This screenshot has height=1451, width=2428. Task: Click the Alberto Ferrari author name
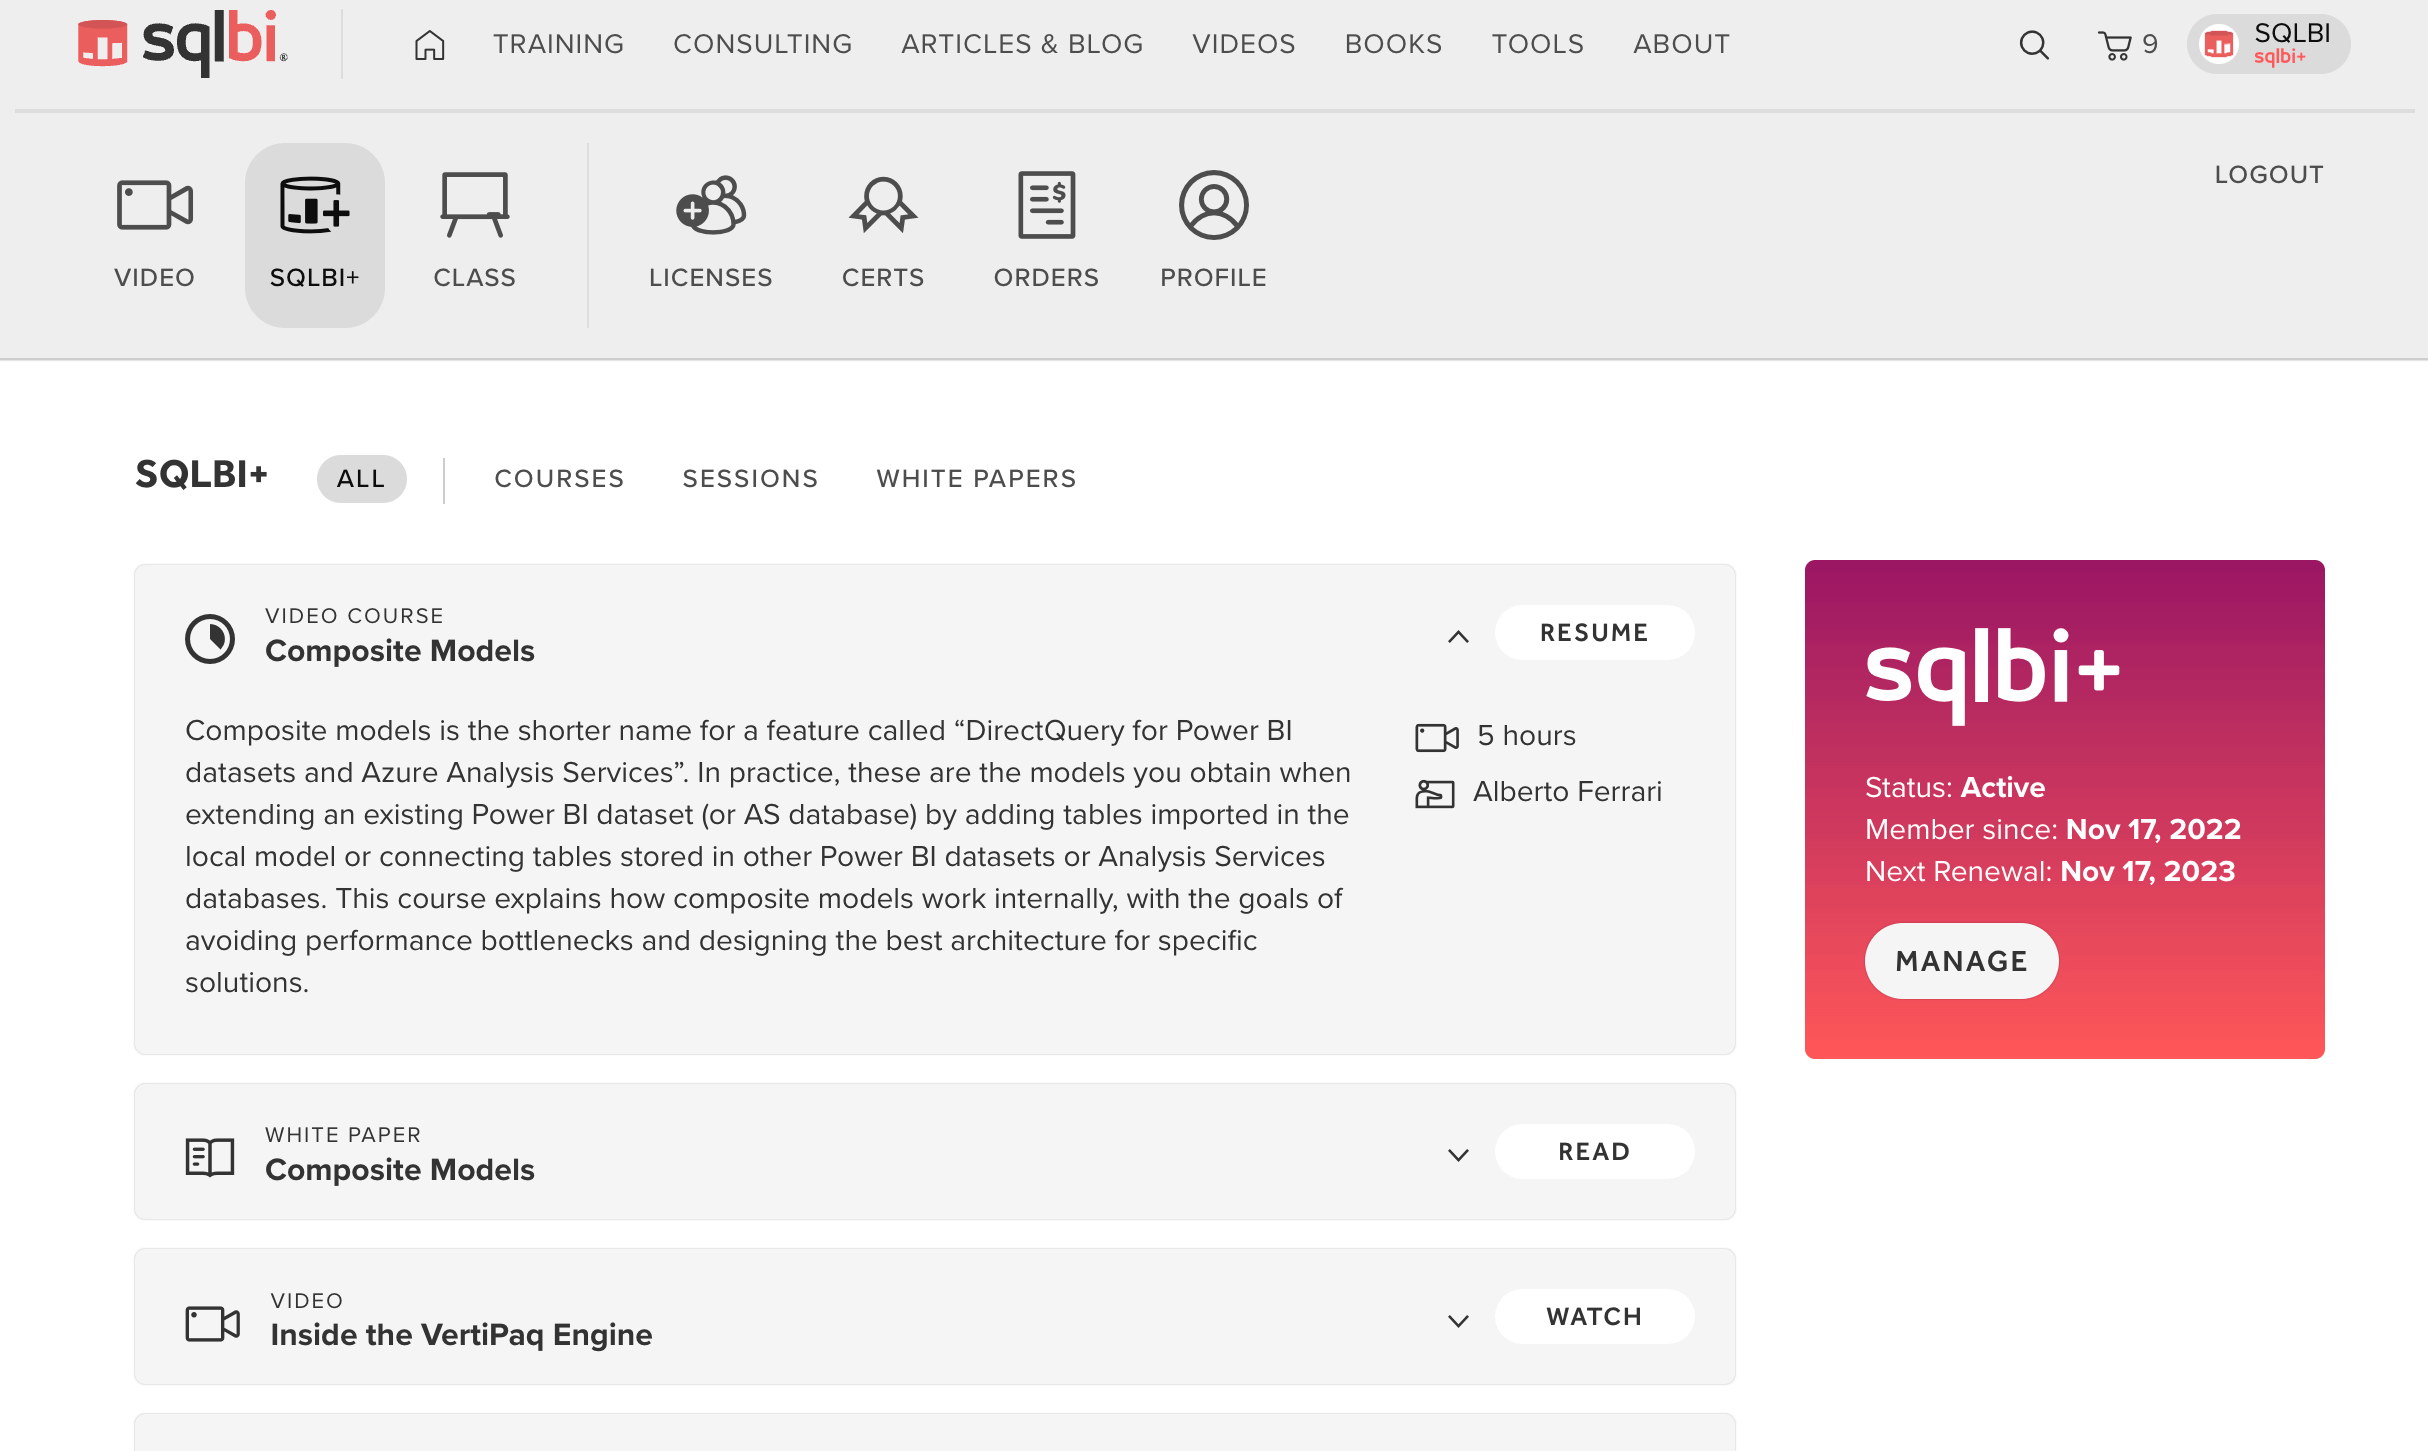pyautogui.click(x=1567, y=792)
